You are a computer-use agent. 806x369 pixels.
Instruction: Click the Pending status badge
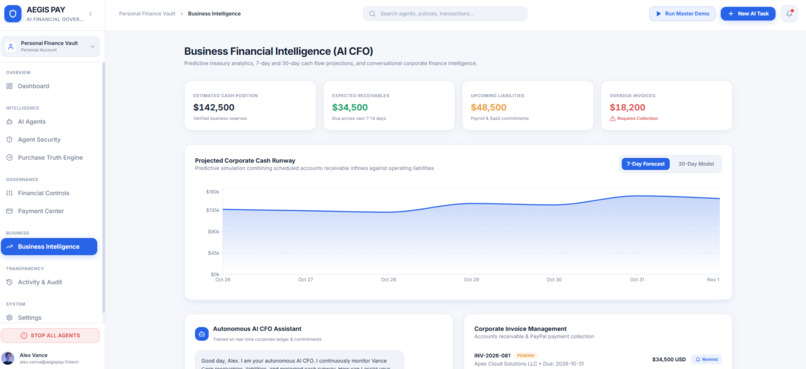[x=525, y=356]
